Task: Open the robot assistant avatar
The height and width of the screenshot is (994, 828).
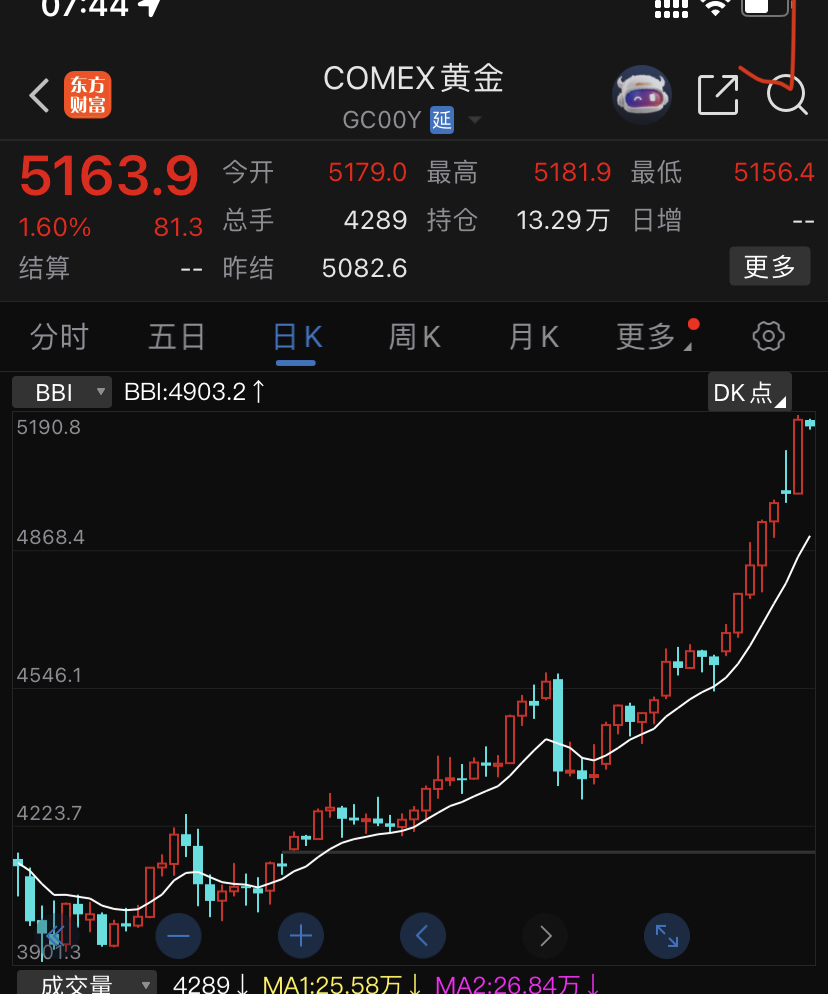Action: pyautogui.click(x=642, y=94)
